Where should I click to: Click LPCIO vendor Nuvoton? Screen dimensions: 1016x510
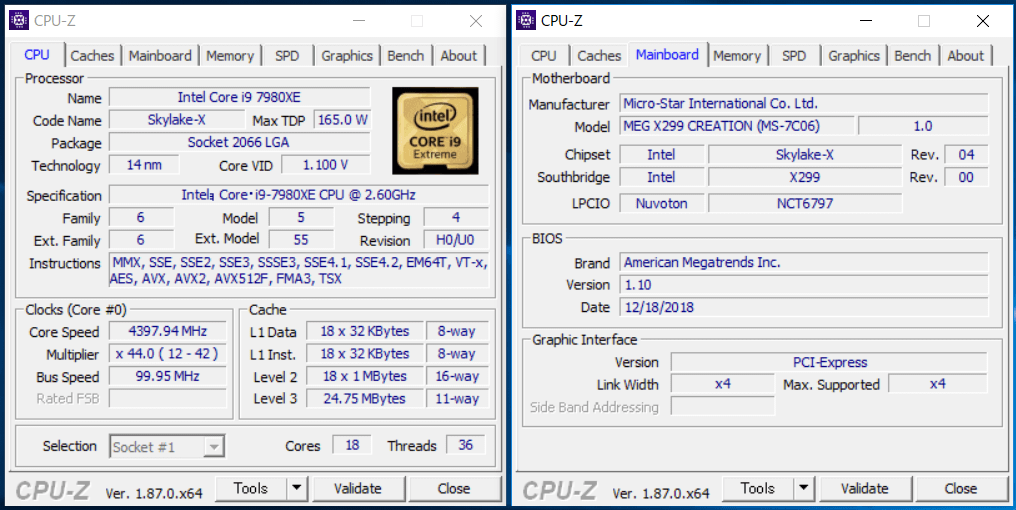pos(661,203)
